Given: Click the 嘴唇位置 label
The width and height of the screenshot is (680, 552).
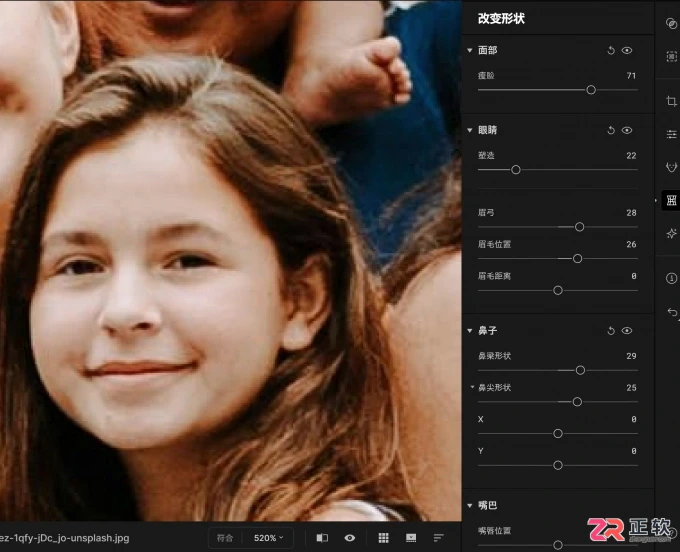Looking at the screenshot, I should click(494, 531).
